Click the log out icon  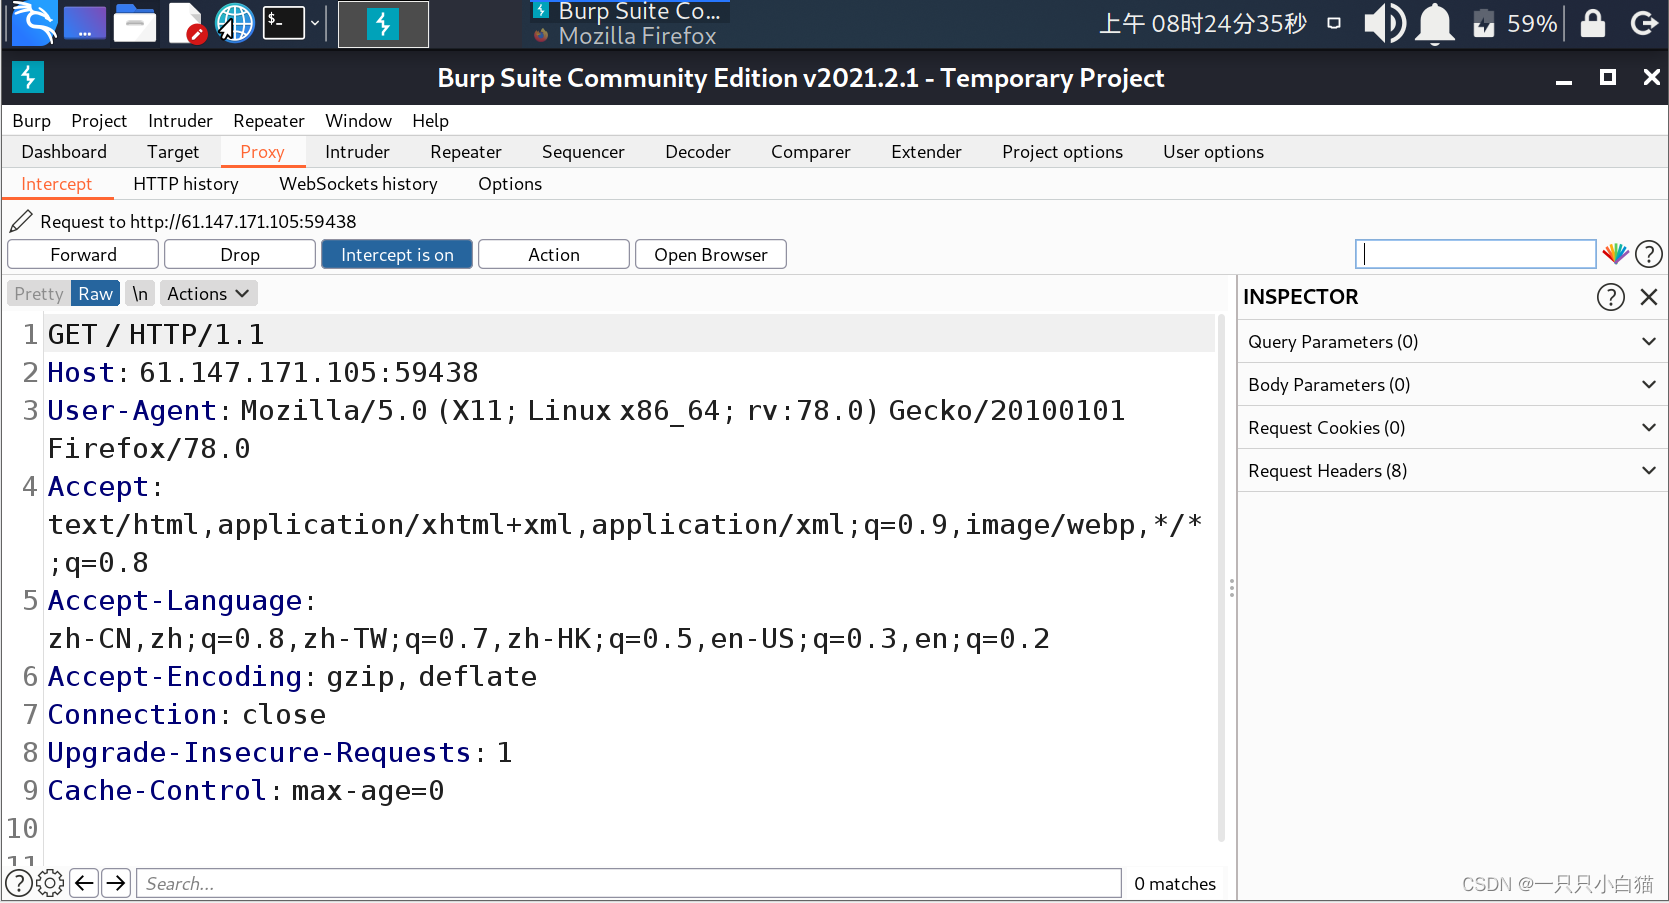point(1644,23)
